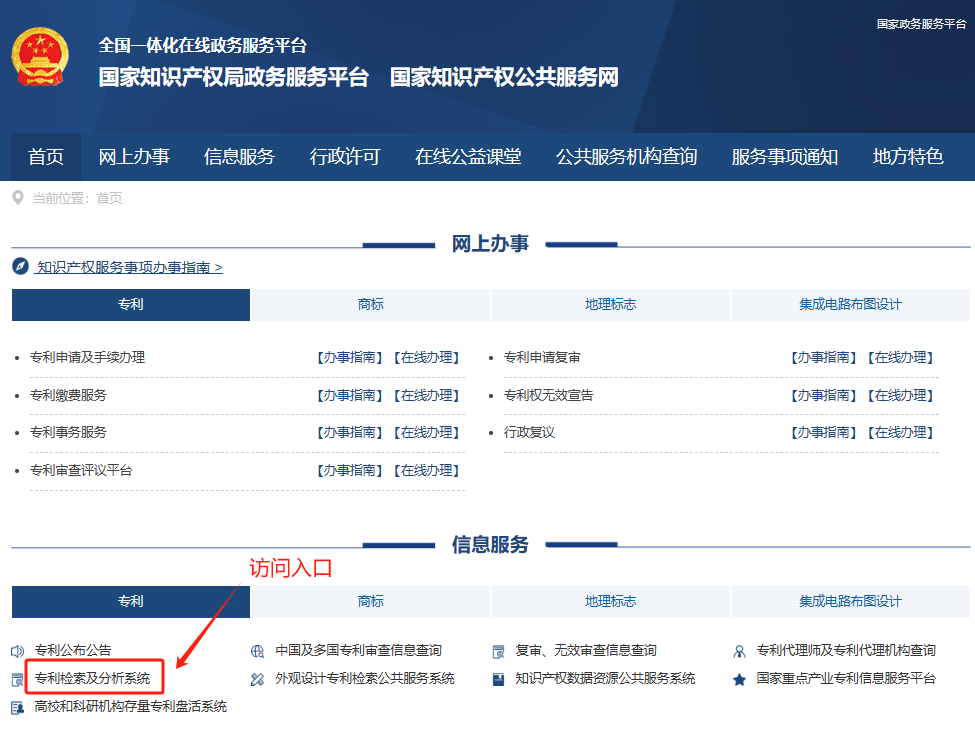The image size is (975, 732).
Task: Open the 网上办事 navigation menu
Action: point(134,157)
